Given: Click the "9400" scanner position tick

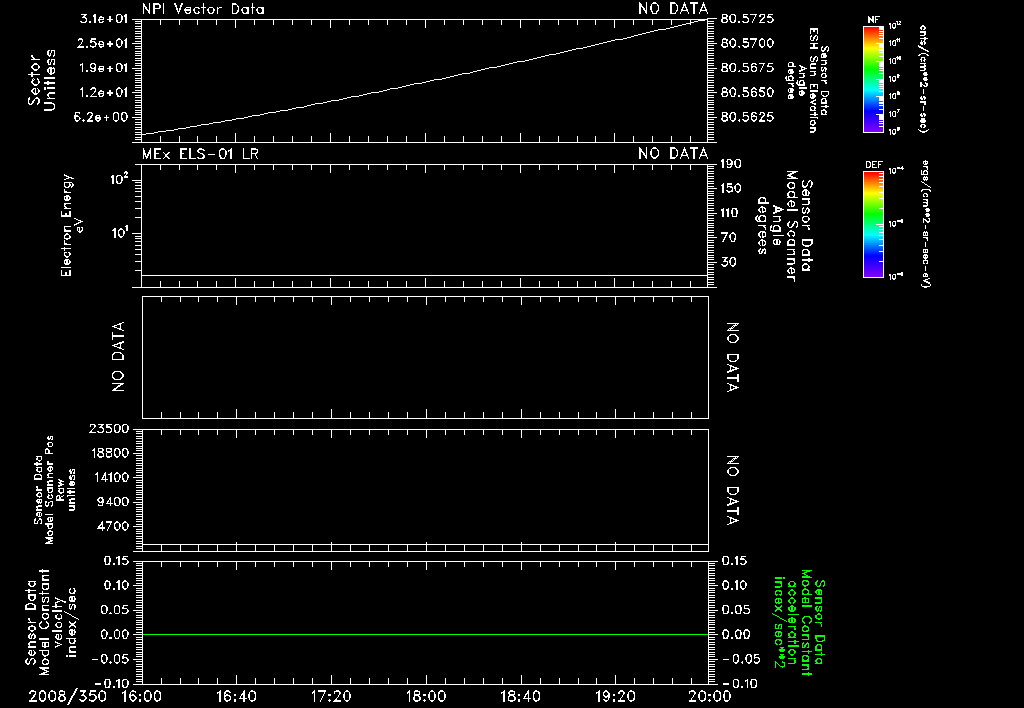Looking at the screenshot, I should [112, 502].
